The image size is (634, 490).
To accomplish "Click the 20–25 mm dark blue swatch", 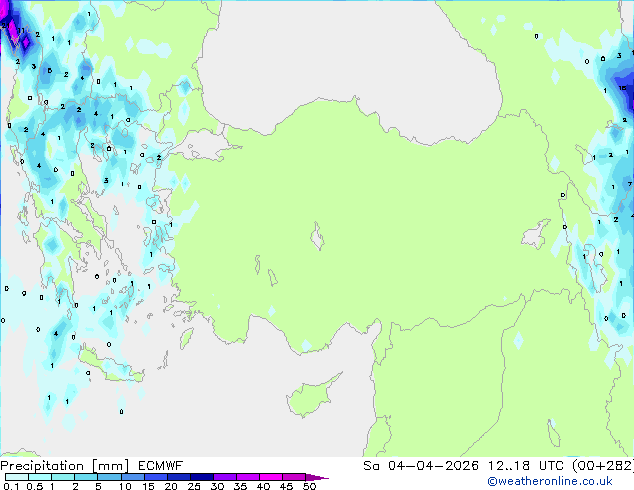I will pos(178,477).
